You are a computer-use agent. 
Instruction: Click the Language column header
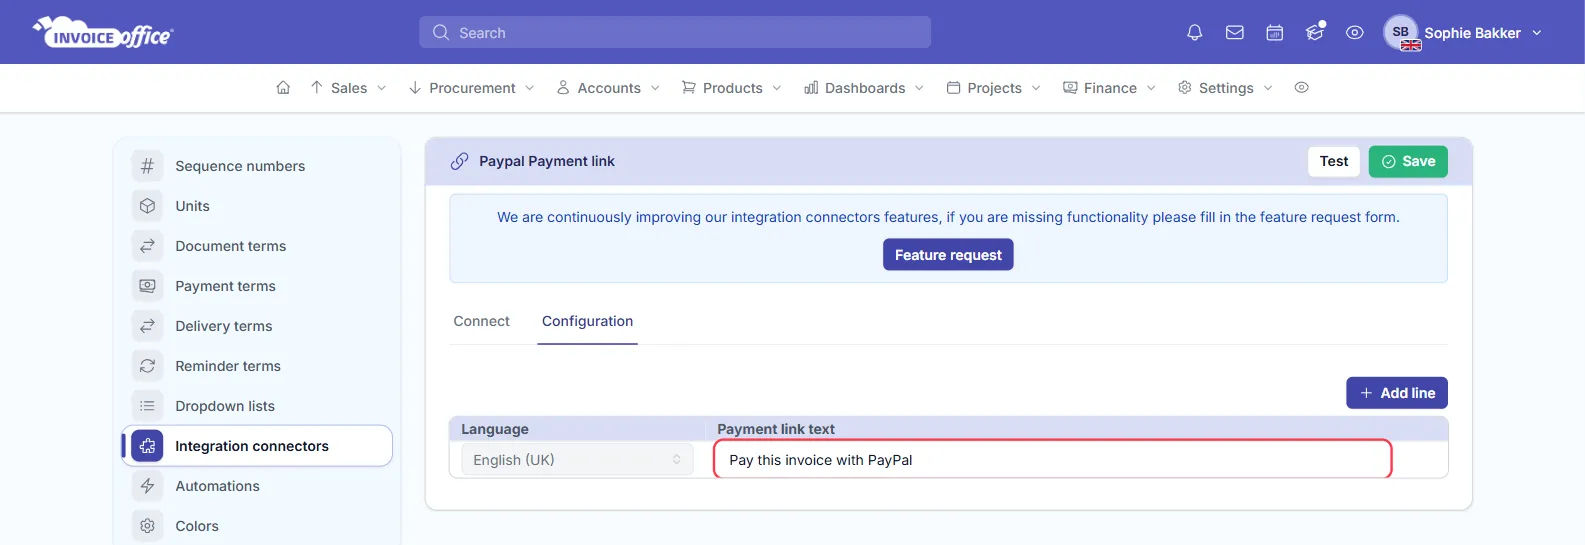click(x=495, y=429)
